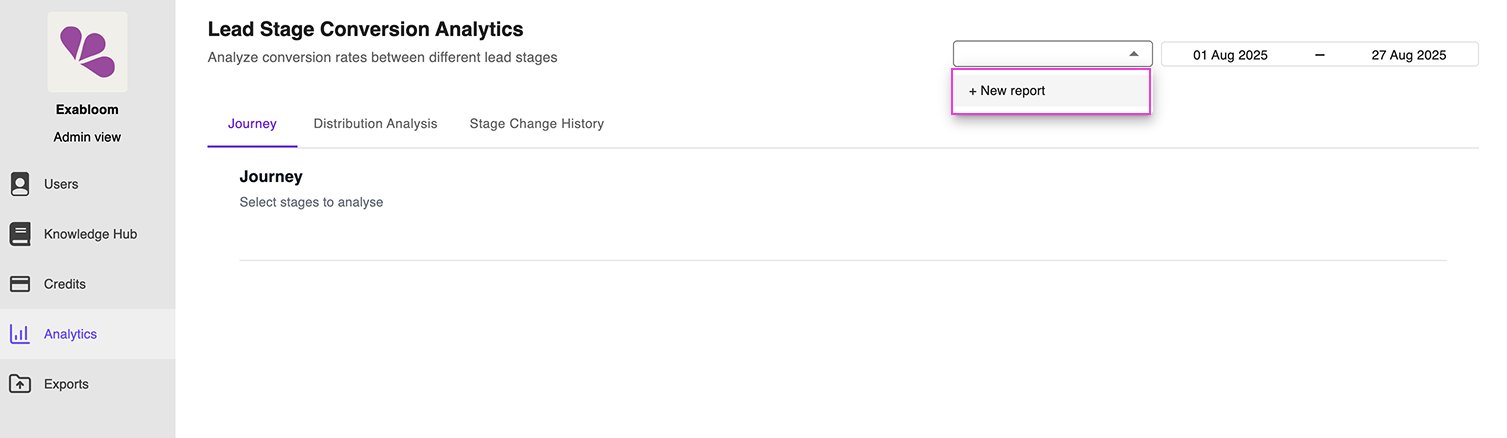
Task: Click the Analytics bar chart icon
Action: [x=20, y=334]
